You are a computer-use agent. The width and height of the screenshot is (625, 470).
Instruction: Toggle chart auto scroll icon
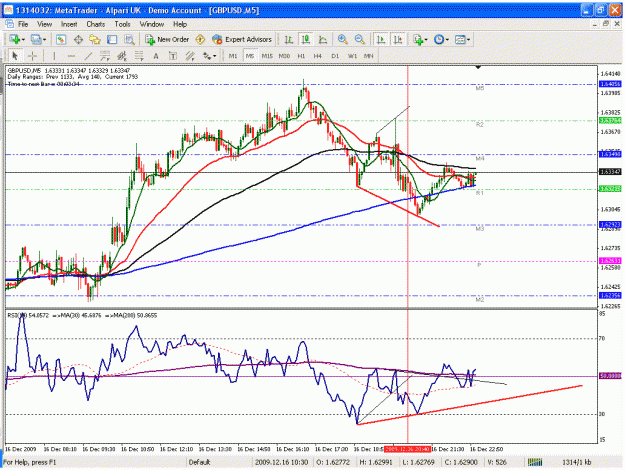381,39
